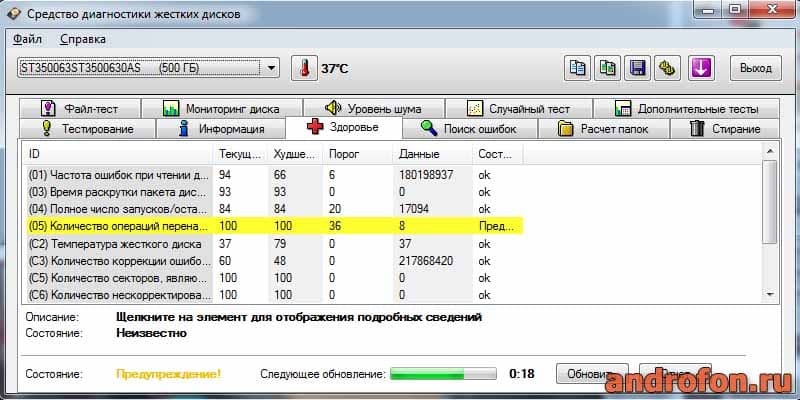The image size is (800, 400).
Task: Select row (C3) Количество коррекции ошибок
Action: click(x=273, y=261)
